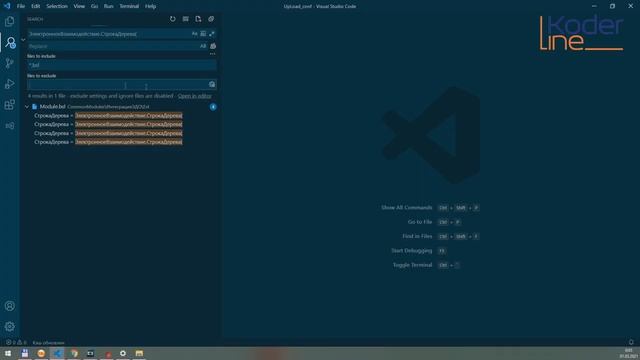
Task: Refresh the search results
Action: coord(173,19)
